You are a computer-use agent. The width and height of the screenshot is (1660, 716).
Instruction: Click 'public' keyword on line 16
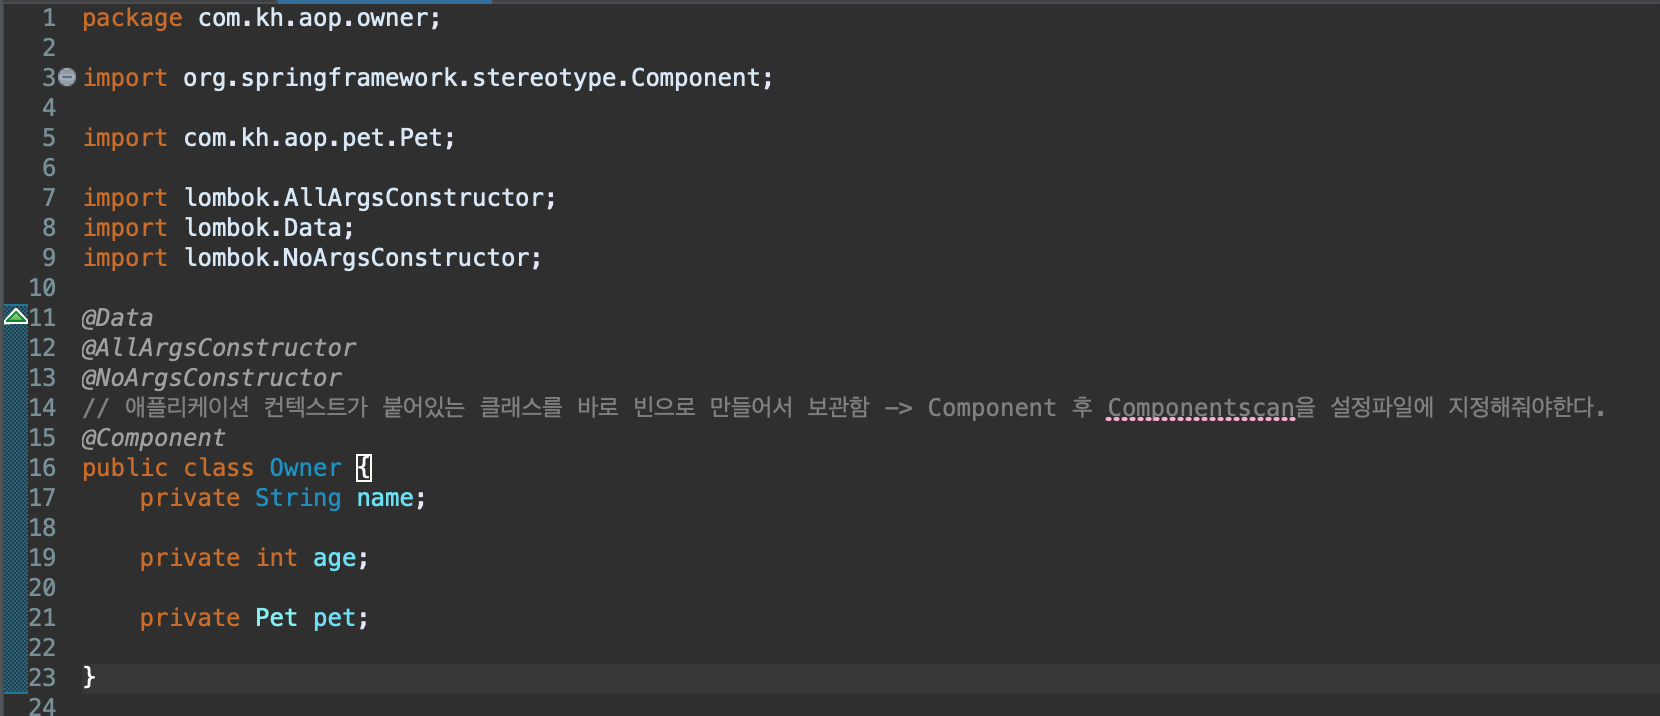(125, 468)
